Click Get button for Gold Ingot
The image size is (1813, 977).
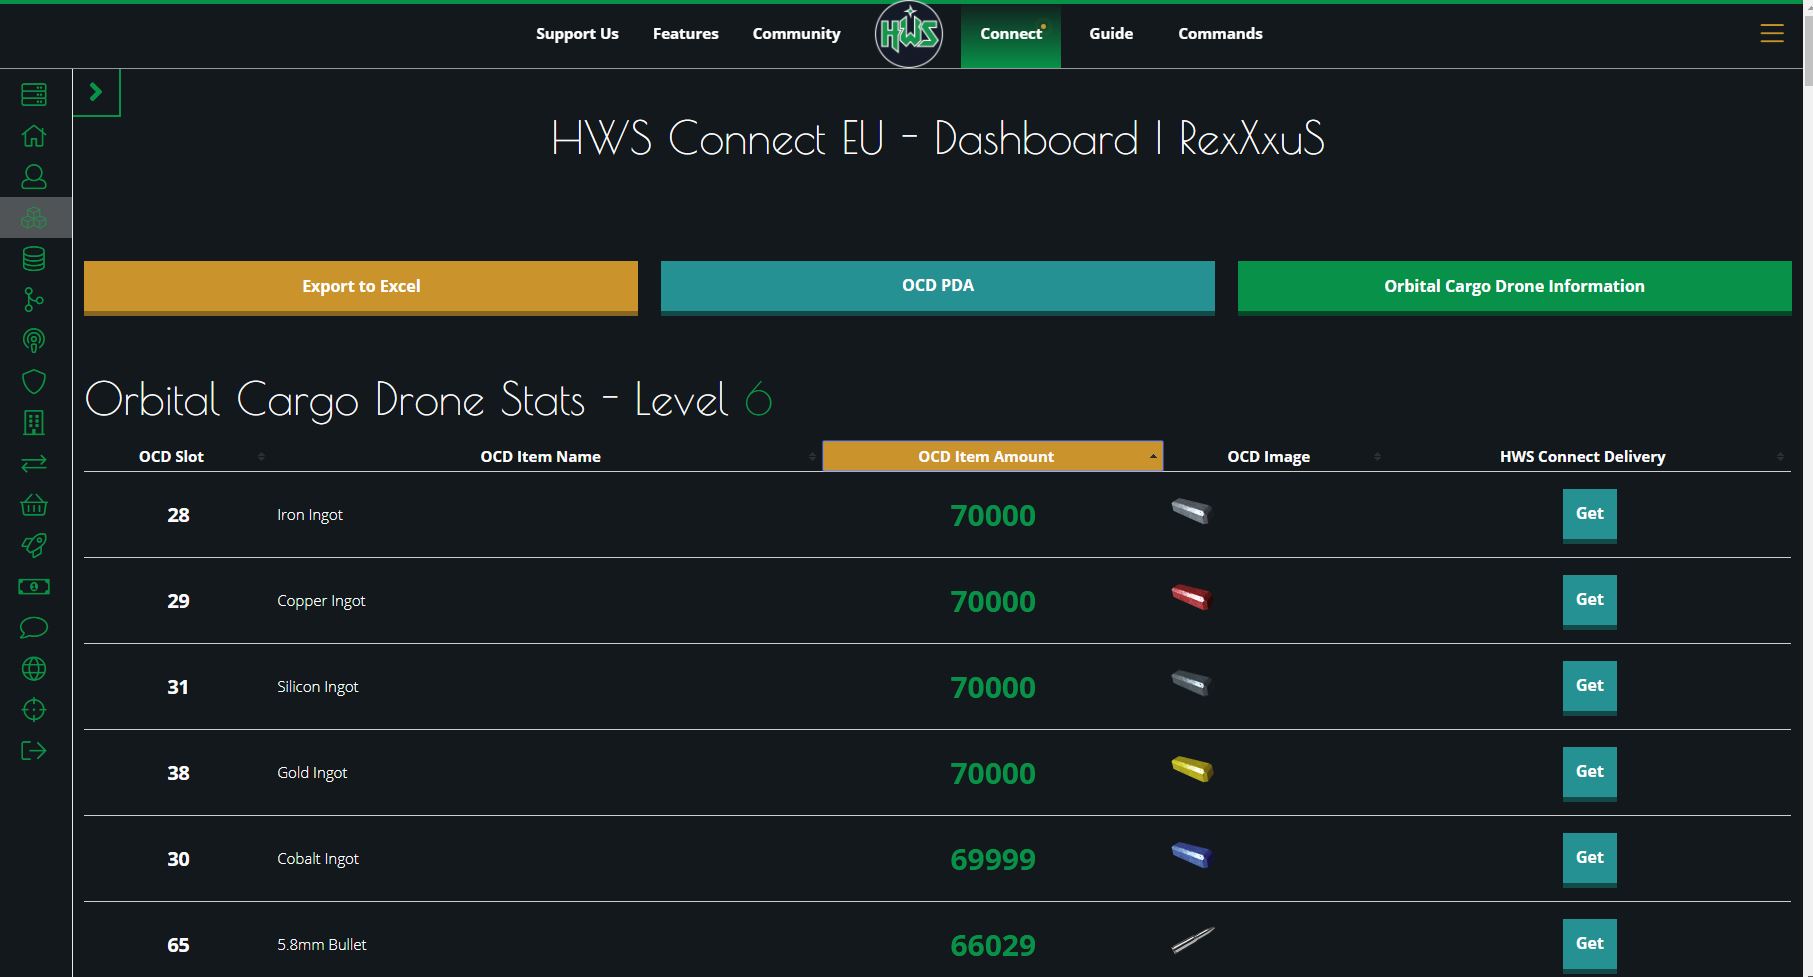(1589, 772)
